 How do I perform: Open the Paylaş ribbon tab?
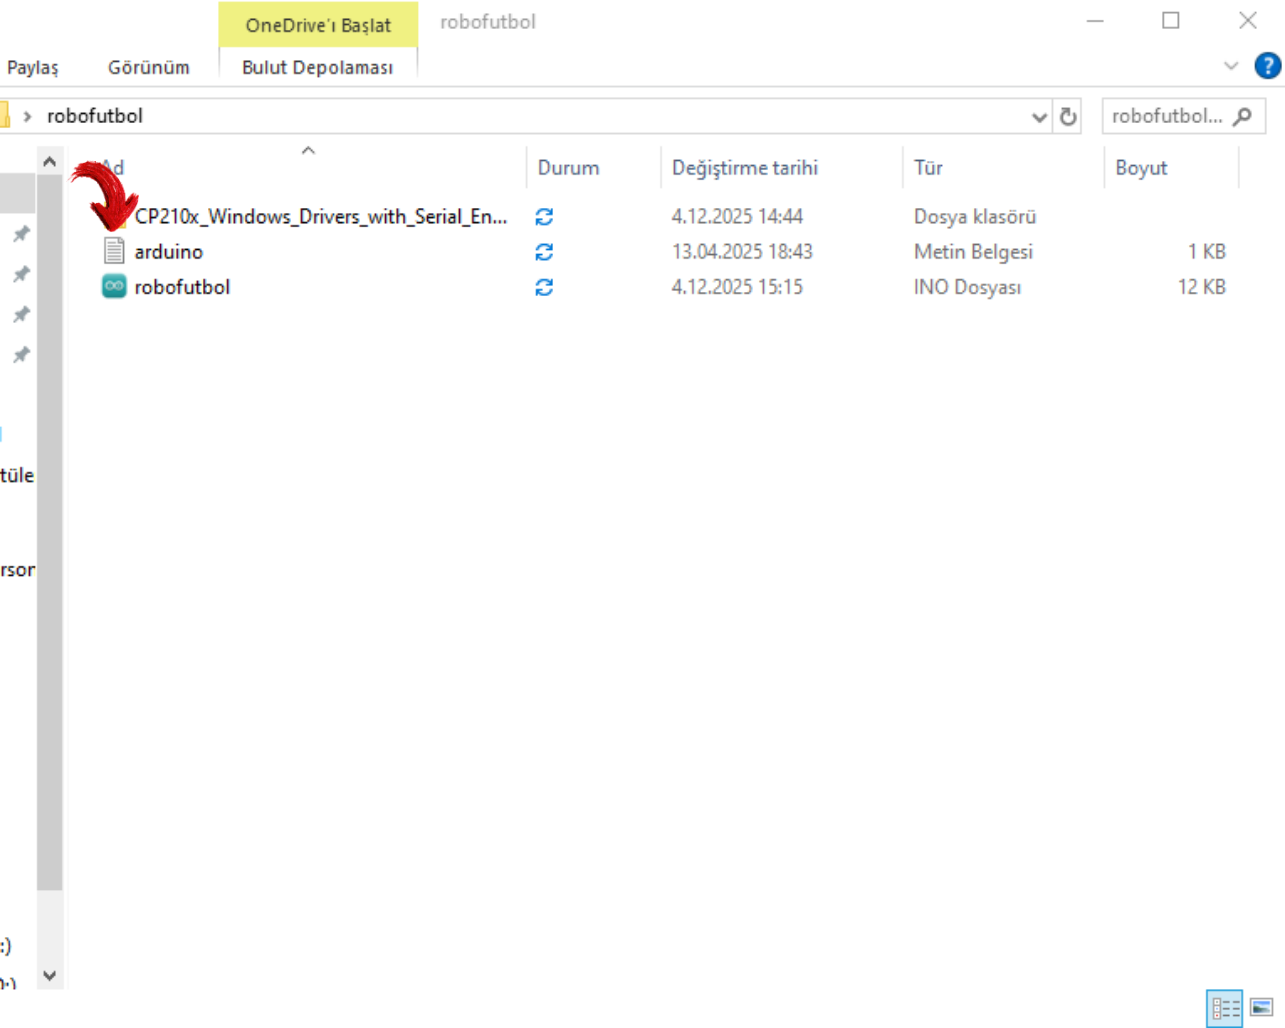[32, 67]
